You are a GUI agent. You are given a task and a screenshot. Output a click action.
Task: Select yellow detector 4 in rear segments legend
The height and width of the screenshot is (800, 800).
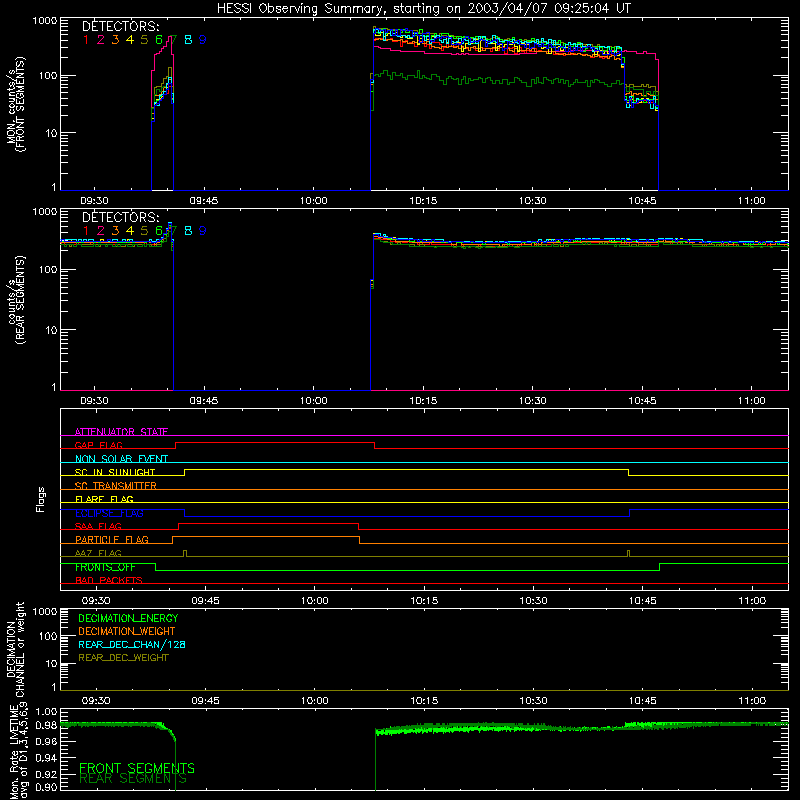(x=130, y=231)
